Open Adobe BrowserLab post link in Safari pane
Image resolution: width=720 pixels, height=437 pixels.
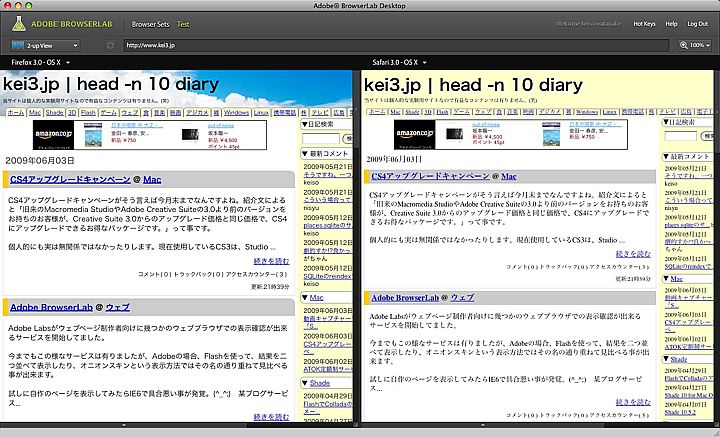408,298
